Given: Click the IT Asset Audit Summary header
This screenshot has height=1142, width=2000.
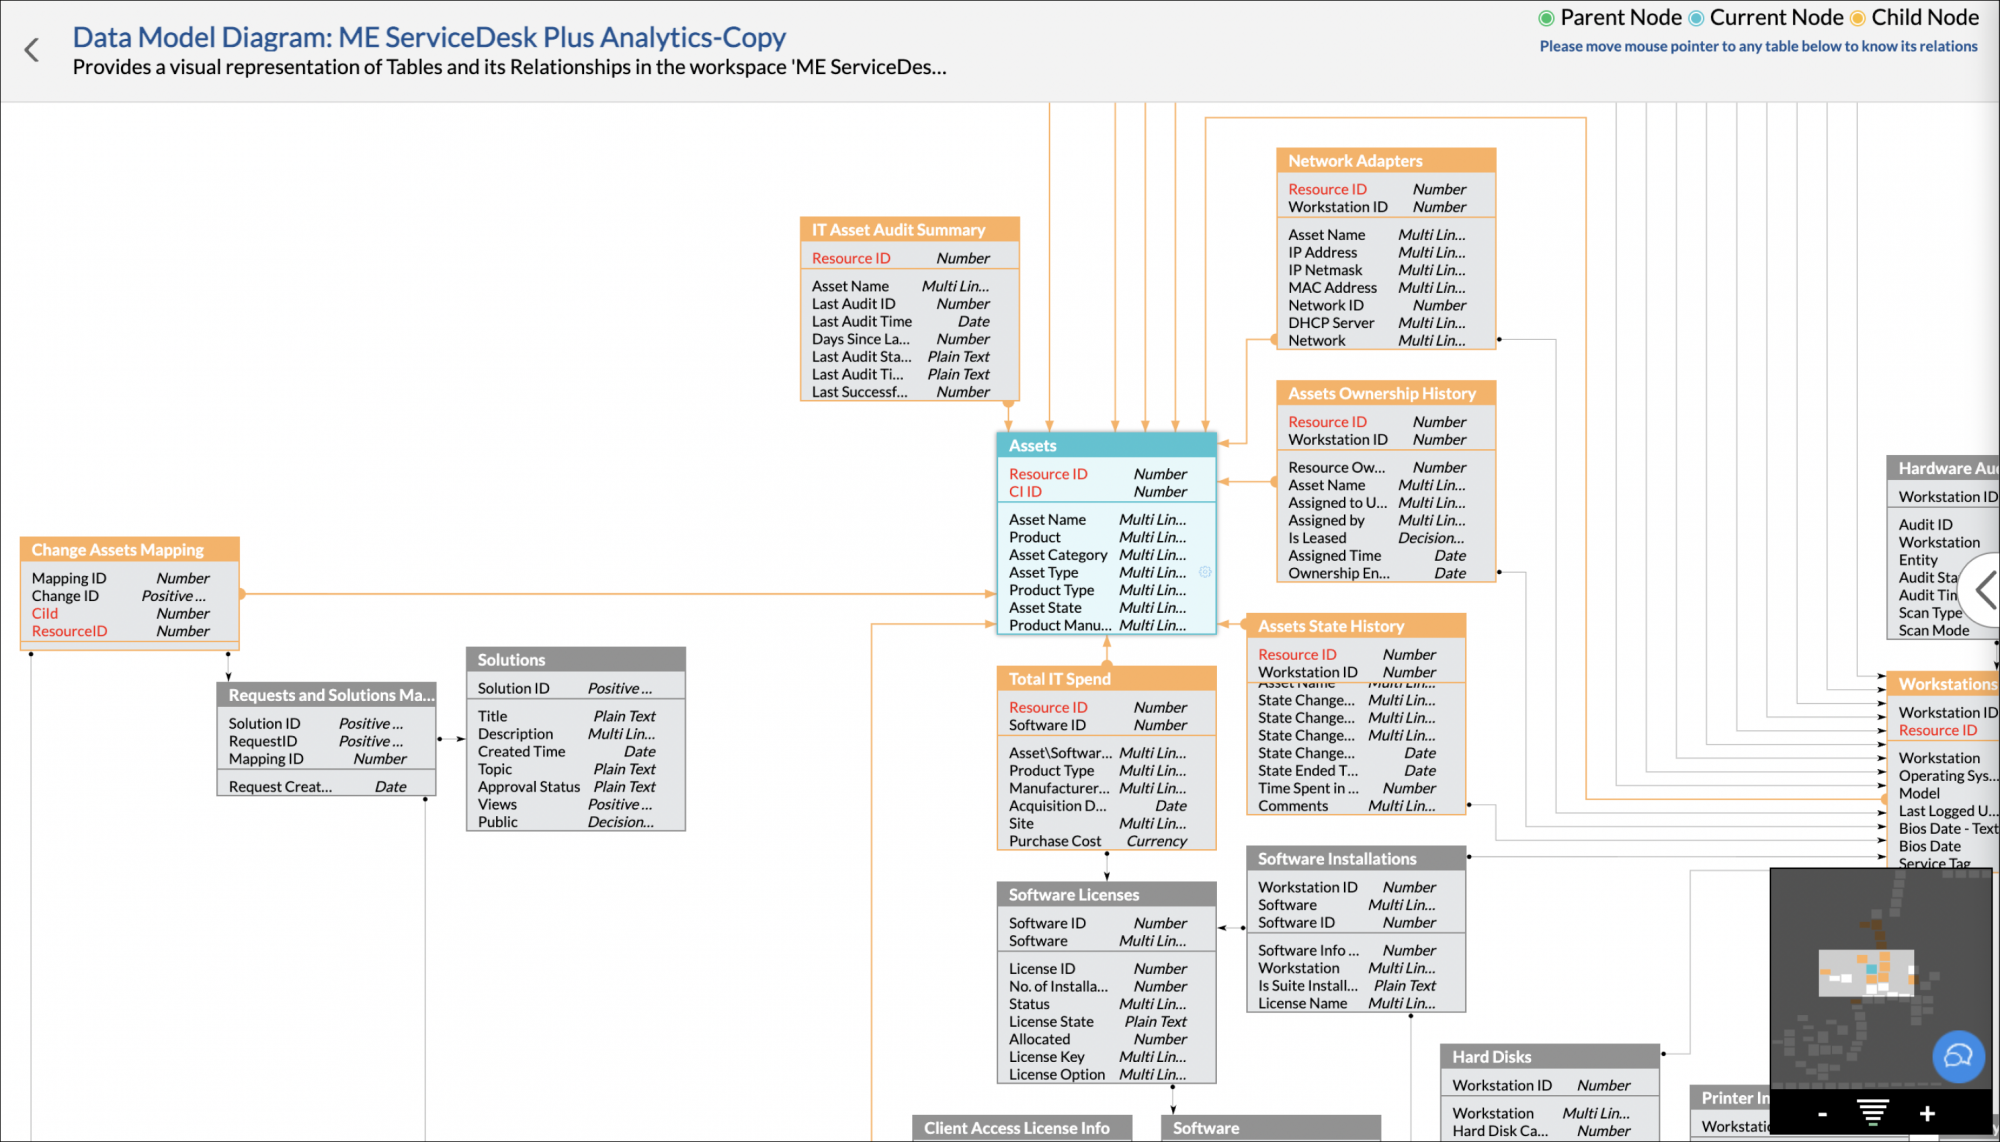Looking at the screenshot, I should tap(908, 230).
